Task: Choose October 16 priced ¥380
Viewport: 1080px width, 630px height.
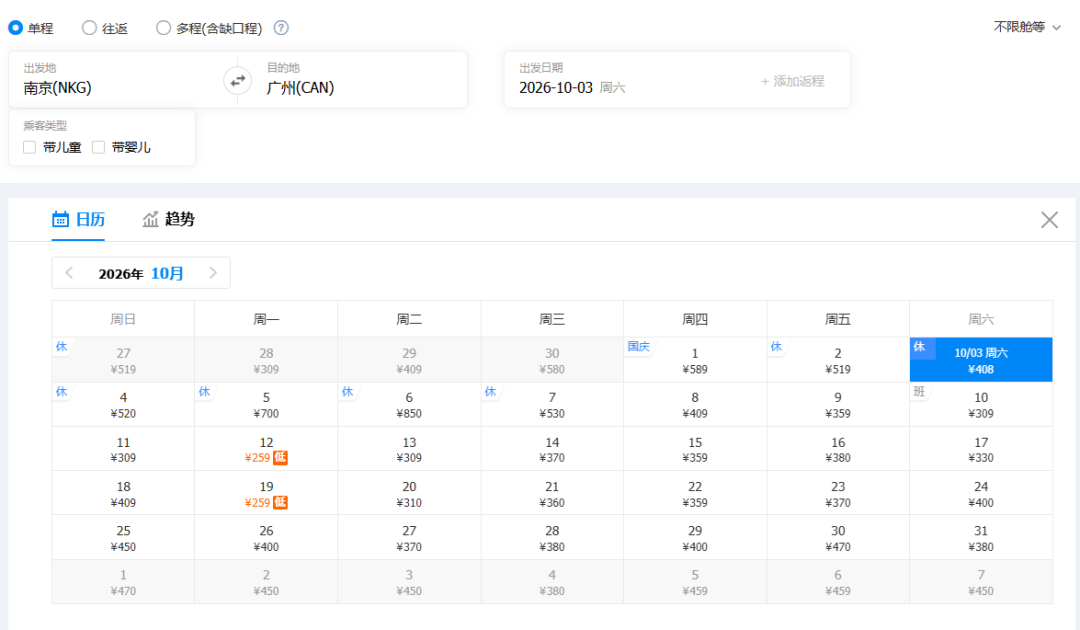Action: (x=838, y=449)
